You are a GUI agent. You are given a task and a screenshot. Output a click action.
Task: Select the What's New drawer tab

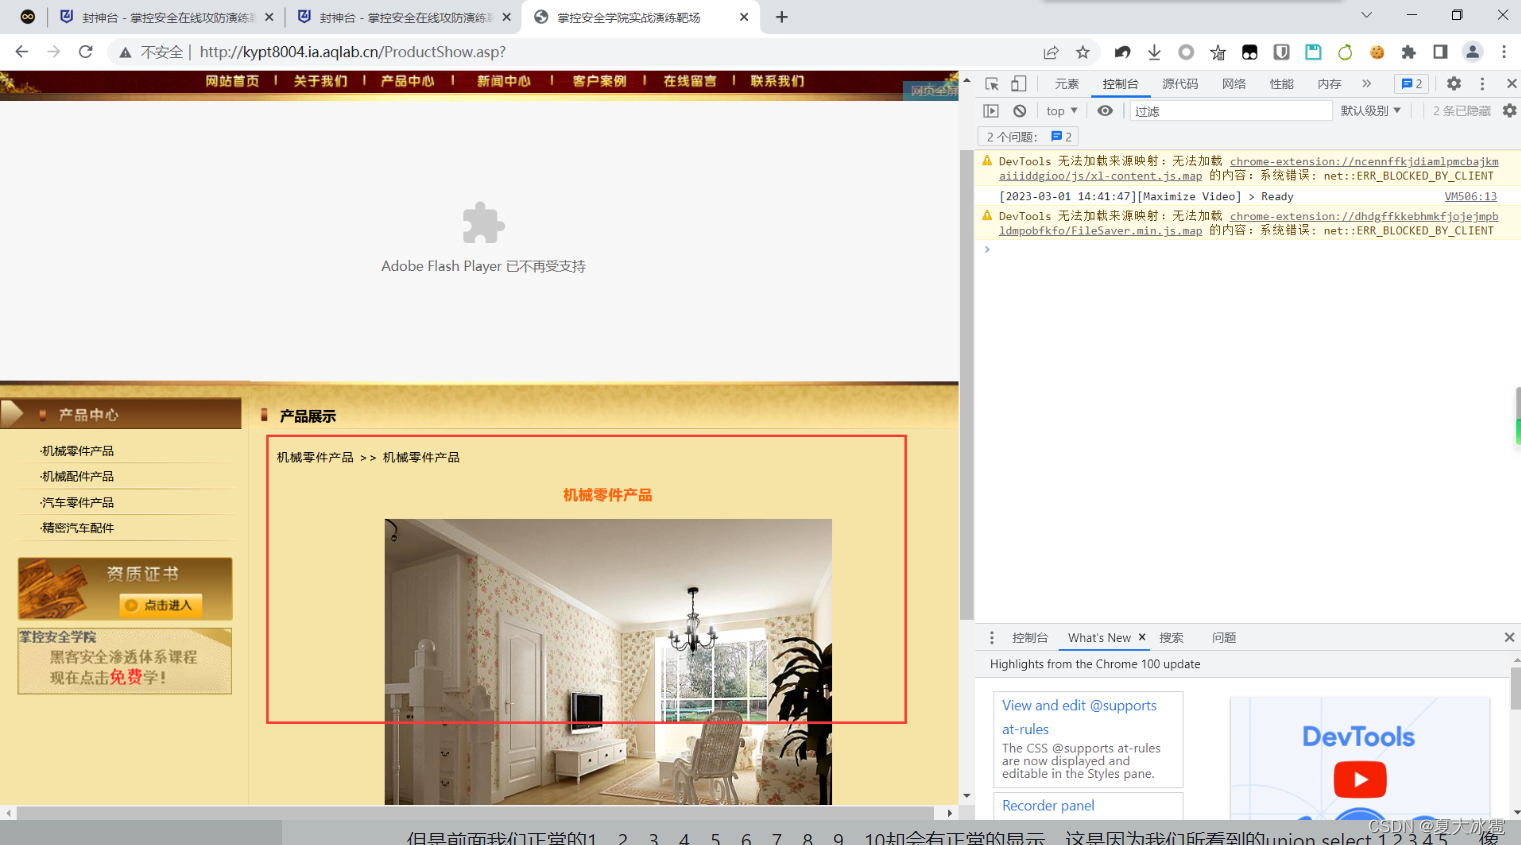1098,638
